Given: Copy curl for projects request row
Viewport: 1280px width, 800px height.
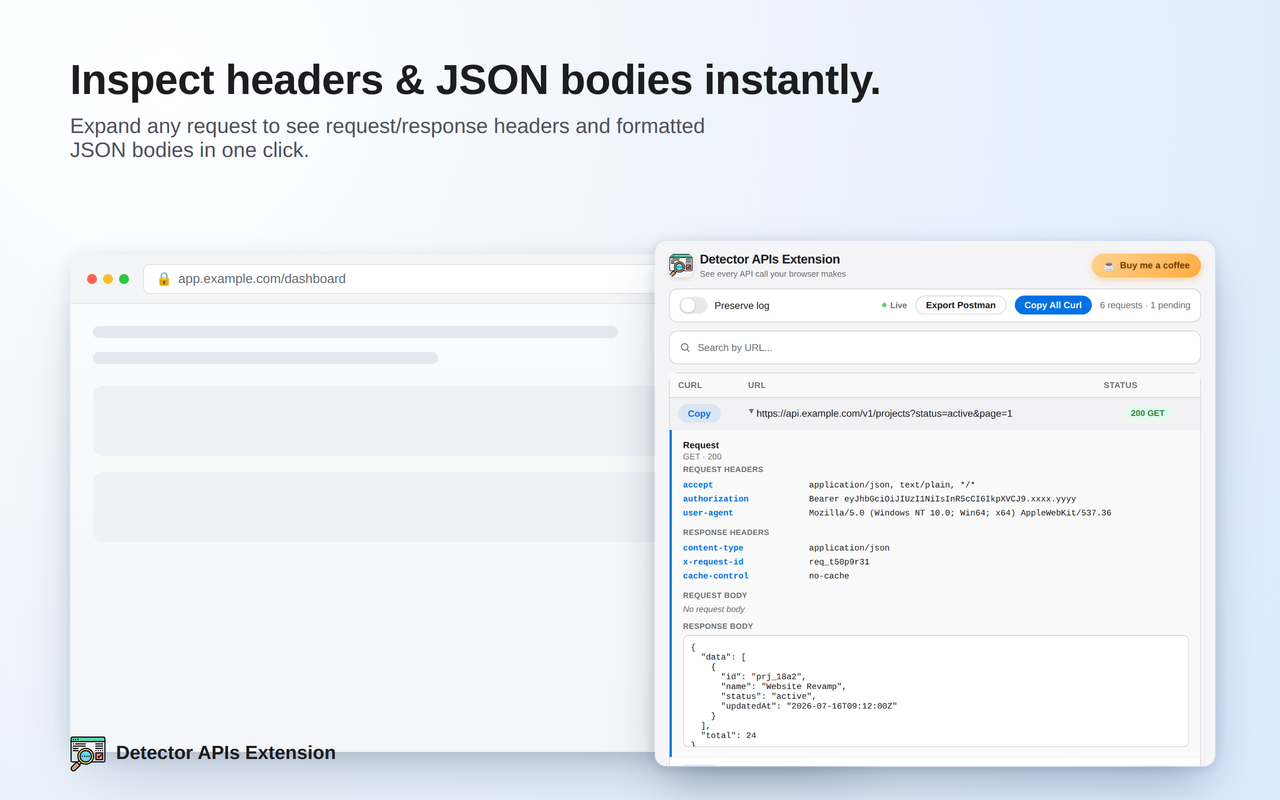Looking at the screenshot, I should tap(699, 413).
